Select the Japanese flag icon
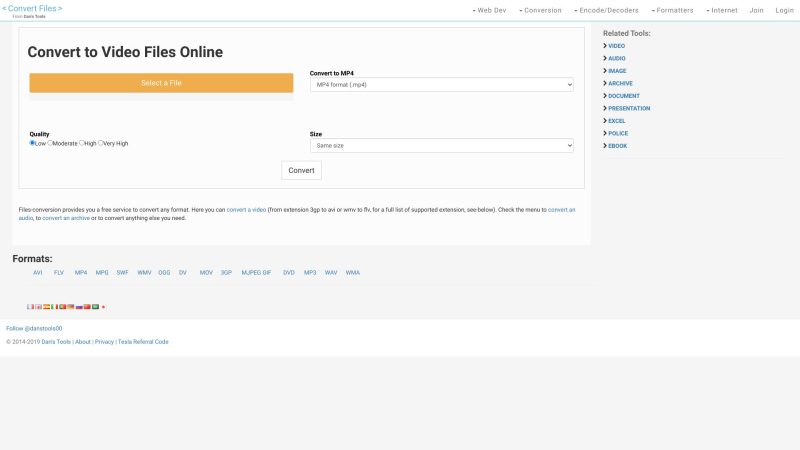Screen dimensions: 800x450 [103, 307]
